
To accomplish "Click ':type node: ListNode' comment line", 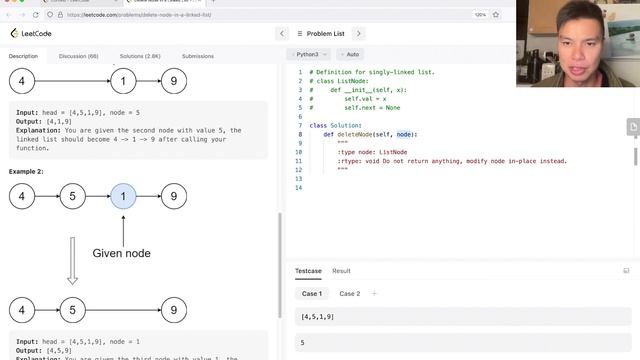I will click(x=372, y=152).
